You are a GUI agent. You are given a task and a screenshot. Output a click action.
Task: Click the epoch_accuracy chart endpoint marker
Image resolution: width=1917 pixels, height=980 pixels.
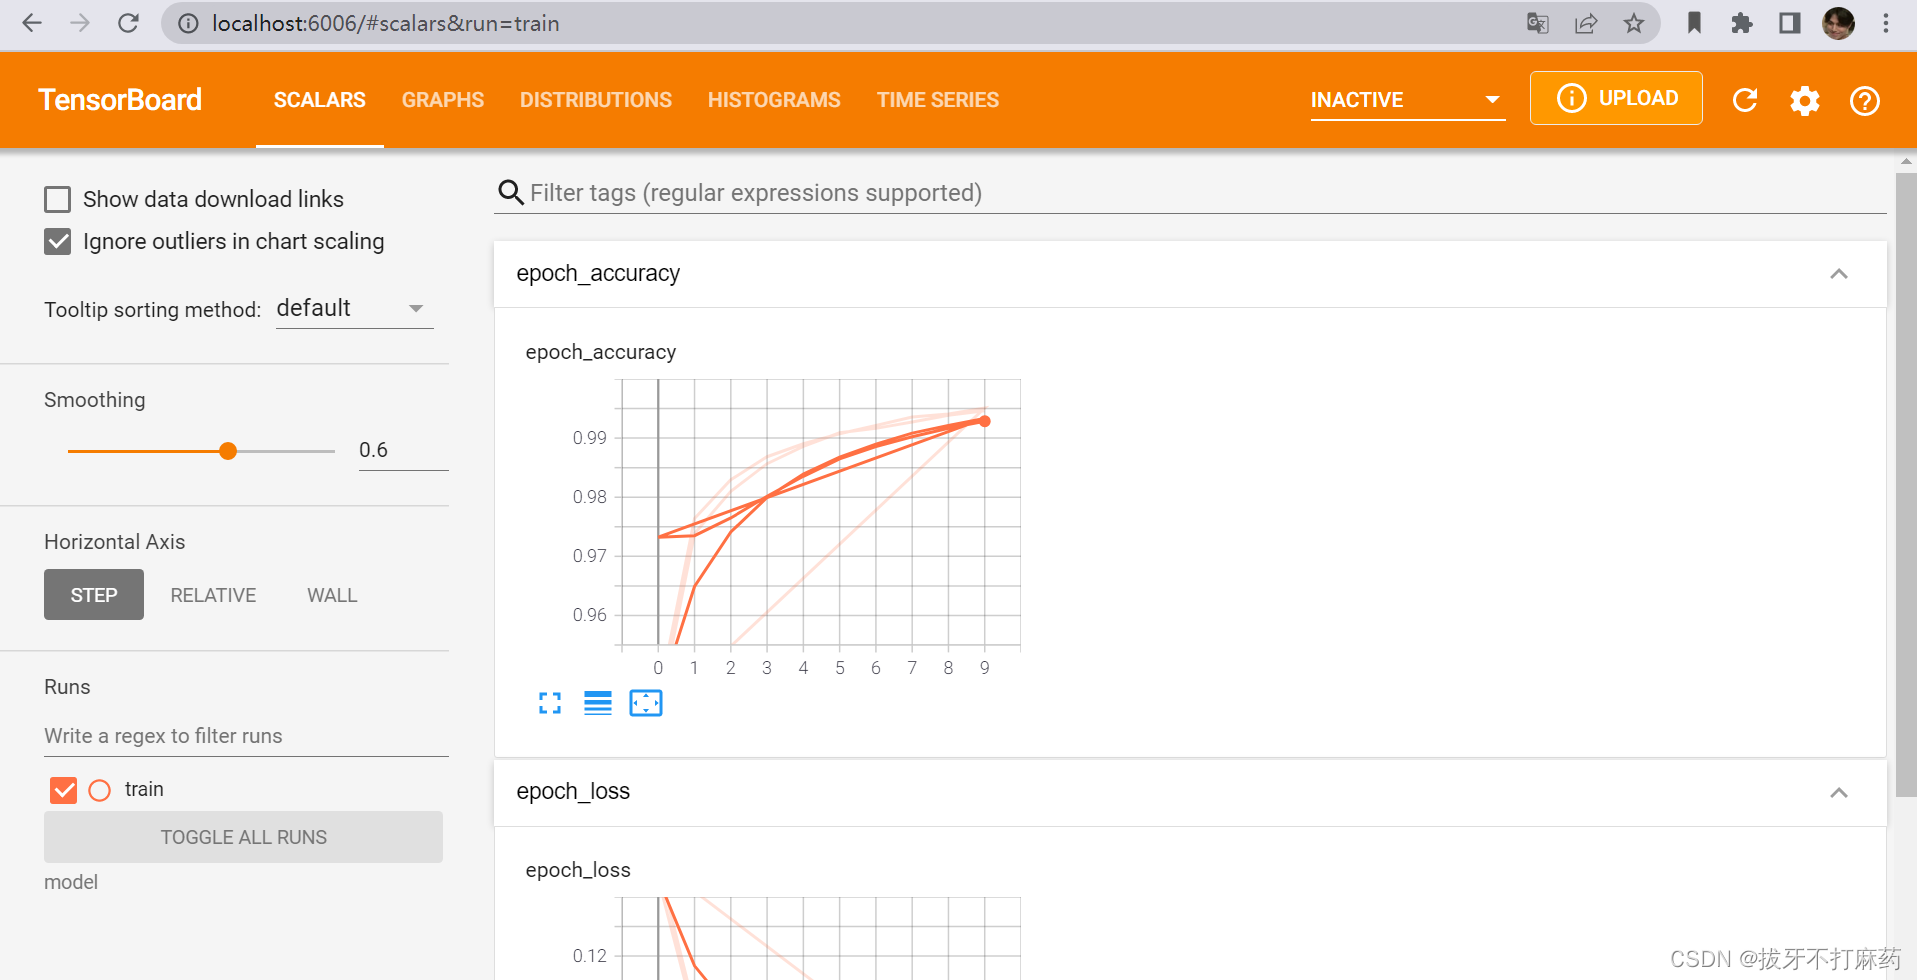(x=985, y=421)
